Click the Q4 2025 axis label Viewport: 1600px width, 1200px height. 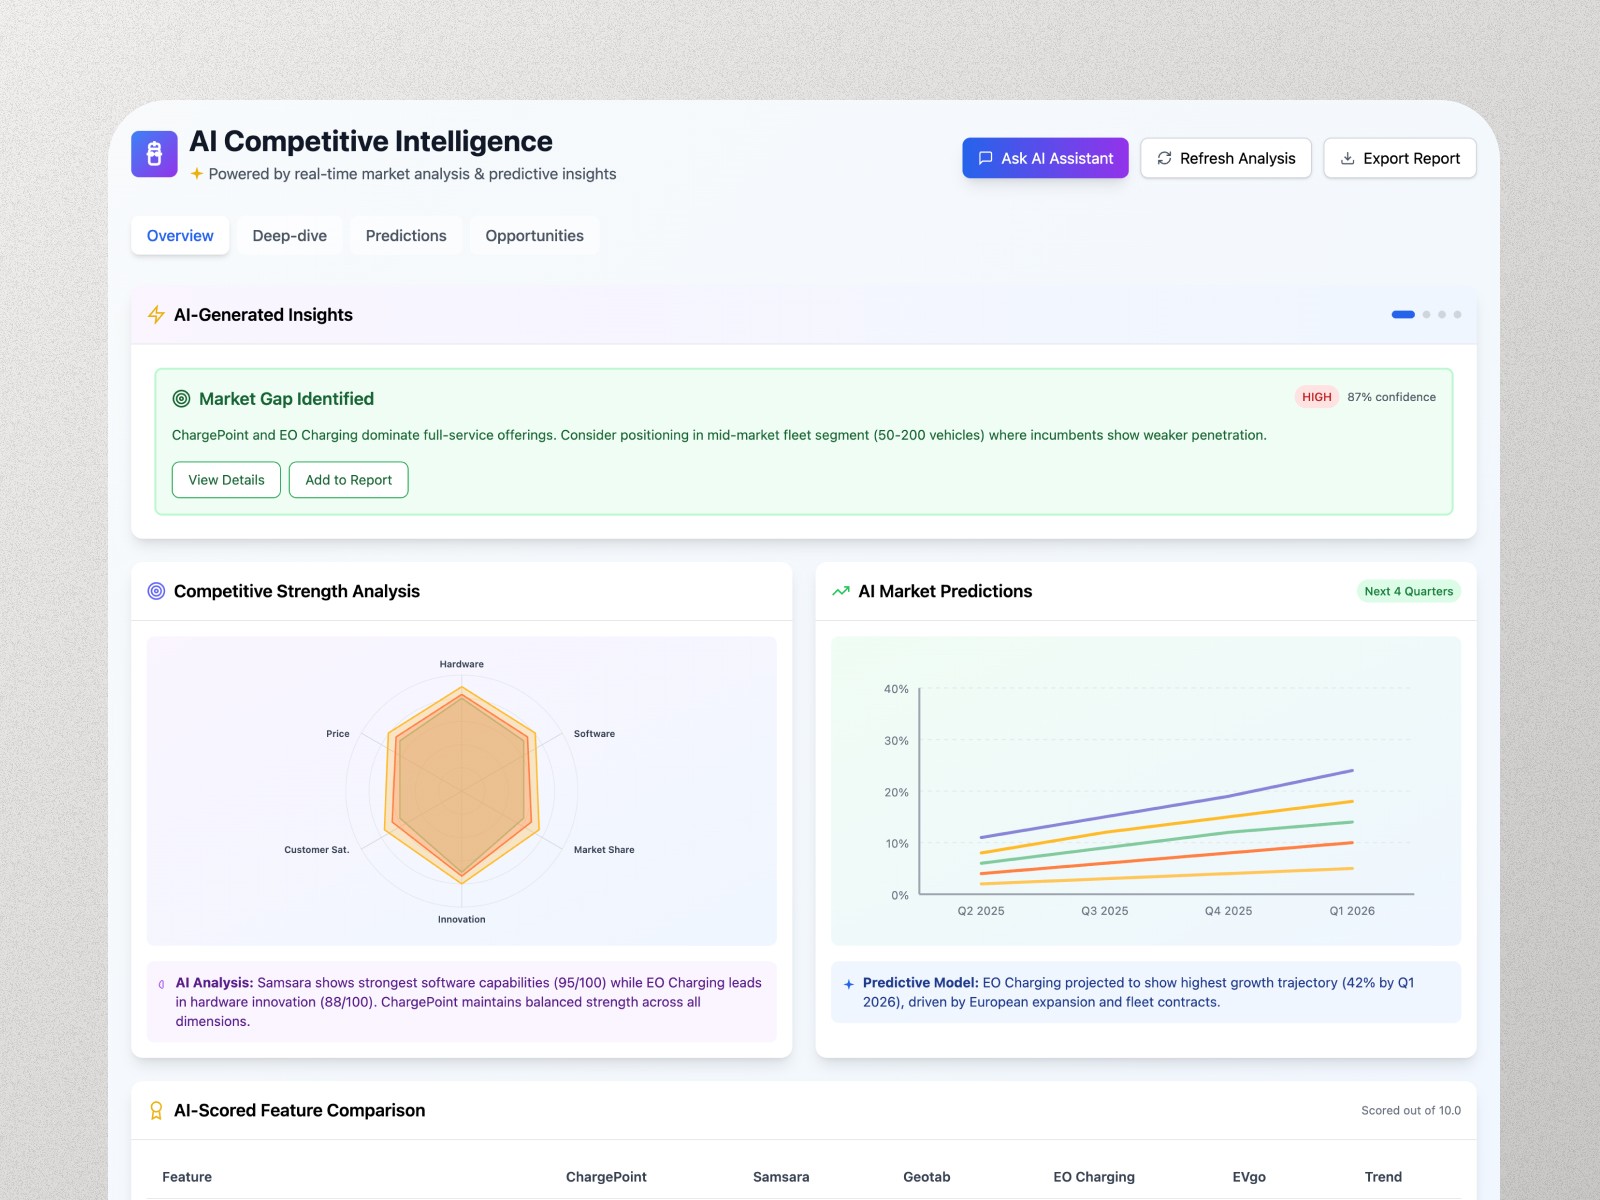click(1229, 911)
